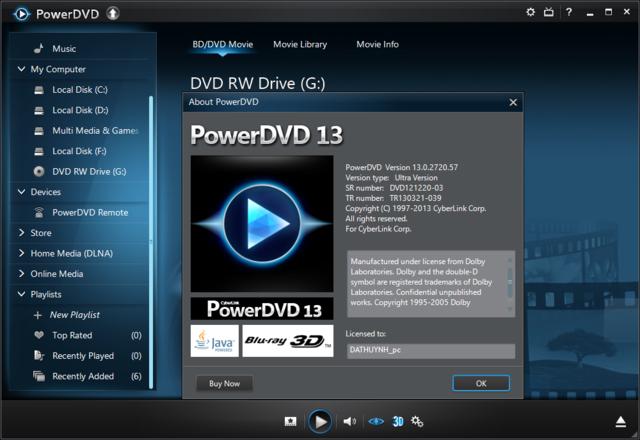Click the Blu-ray 3D logo image
This screenshot has height=440, width=640.
point(288,341)
